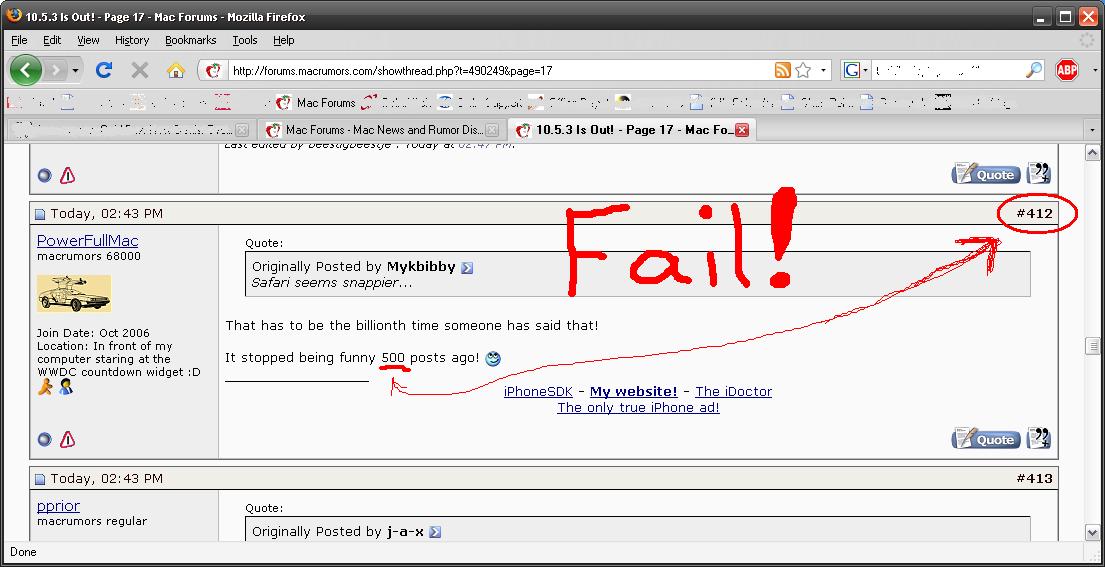View j-a-x's original post arrow icon

click(435, 532)
